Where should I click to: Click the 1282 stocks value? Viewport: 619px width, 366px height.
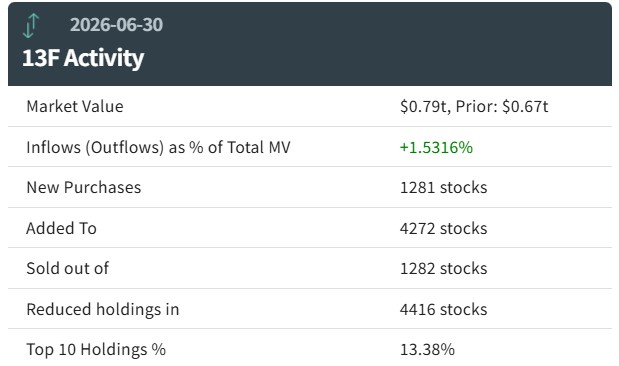[444, 268]
